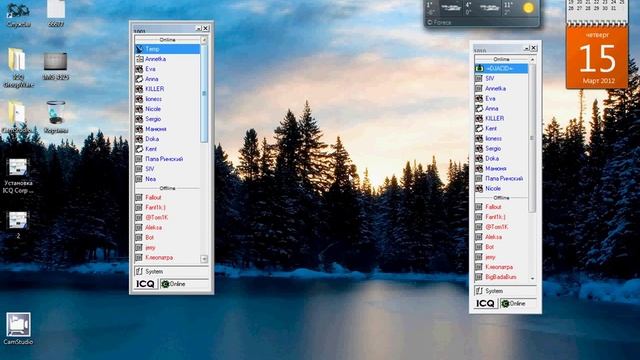Screen dimensions: 640x360
Task: Click Sergio's icon in ICQ window with ~DJACID~
Action: [x=479, y=149]
